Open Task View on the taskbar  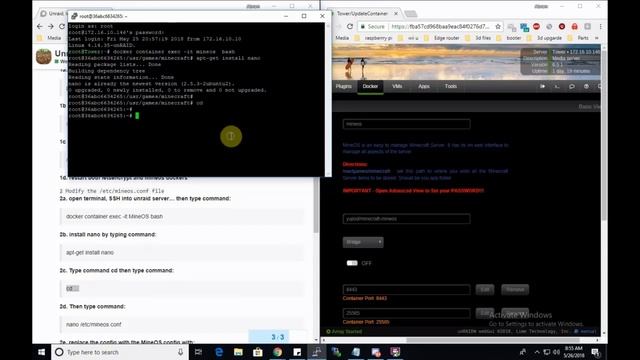point(198,352)
